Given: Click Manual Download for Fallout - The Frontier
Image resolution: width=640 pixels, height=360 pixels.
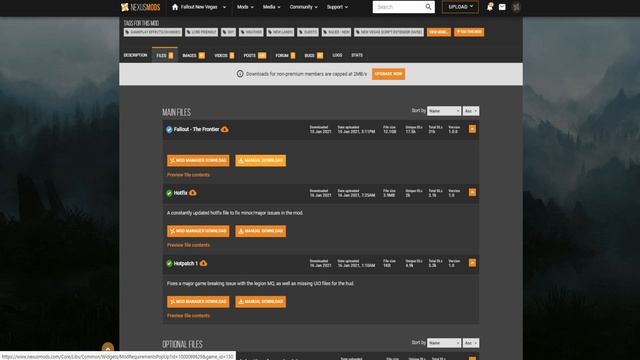Looking at the screenshot, I should pyautogui.click(x=260, y=160).
